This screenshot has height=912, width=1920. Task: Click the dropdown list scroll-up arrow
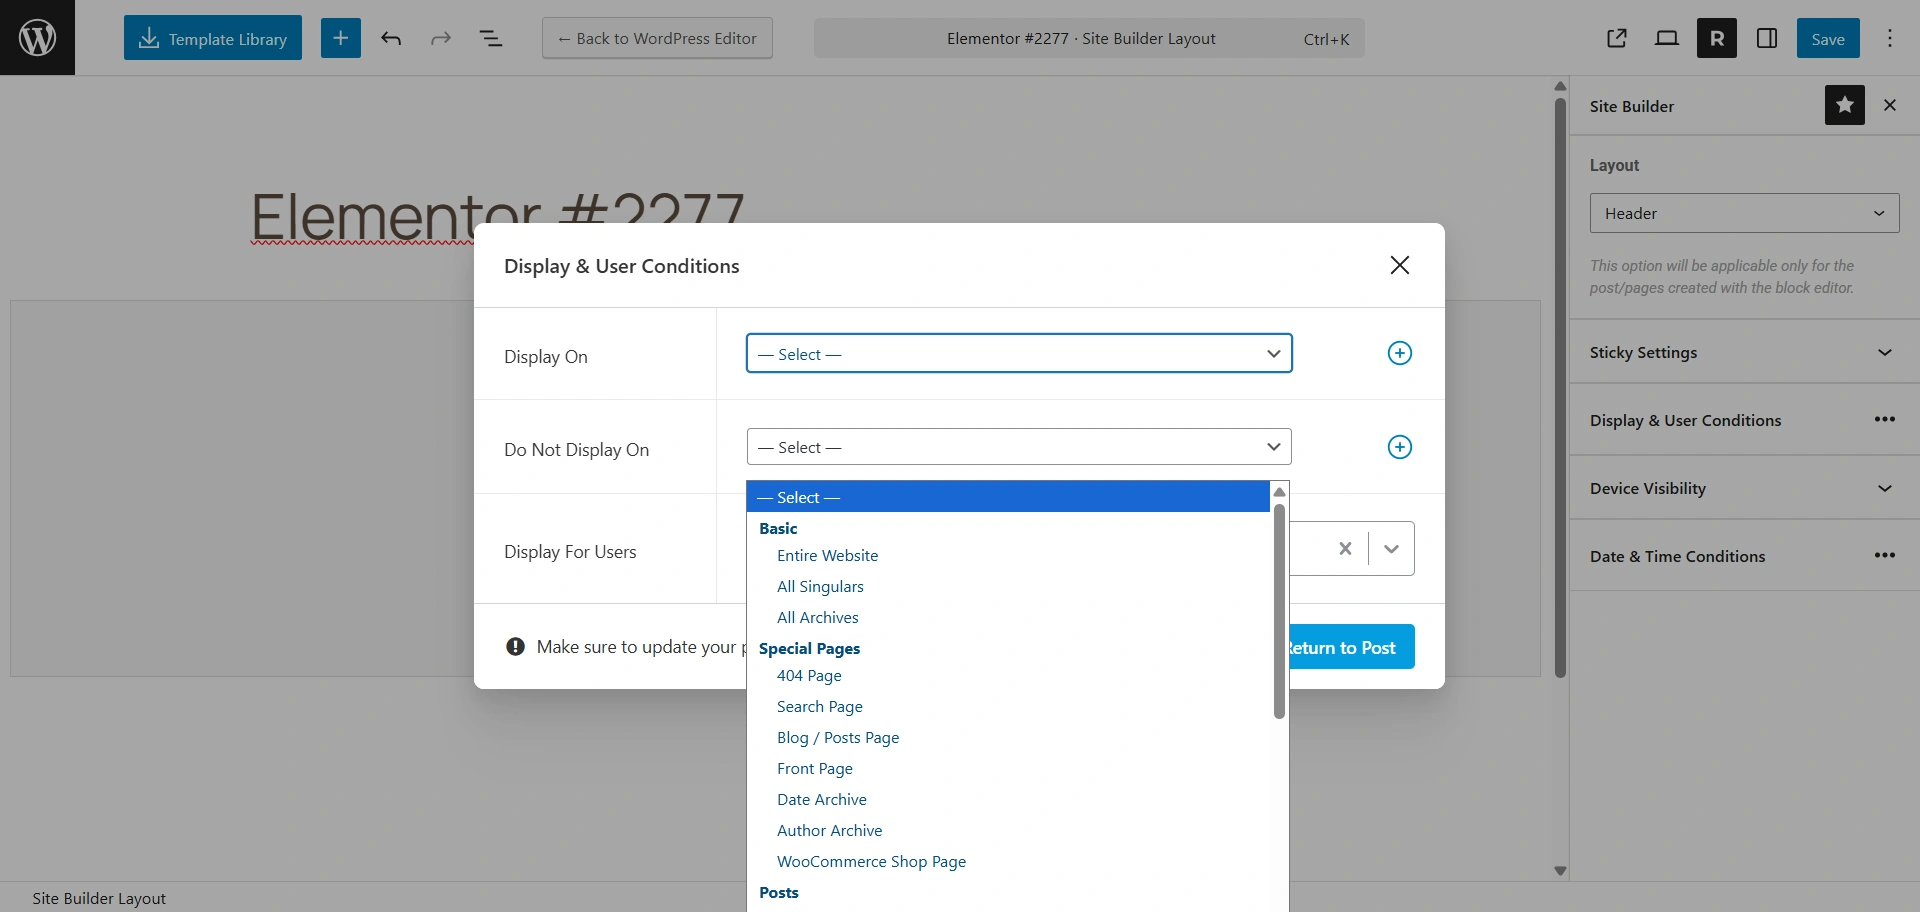[1279, 491]
